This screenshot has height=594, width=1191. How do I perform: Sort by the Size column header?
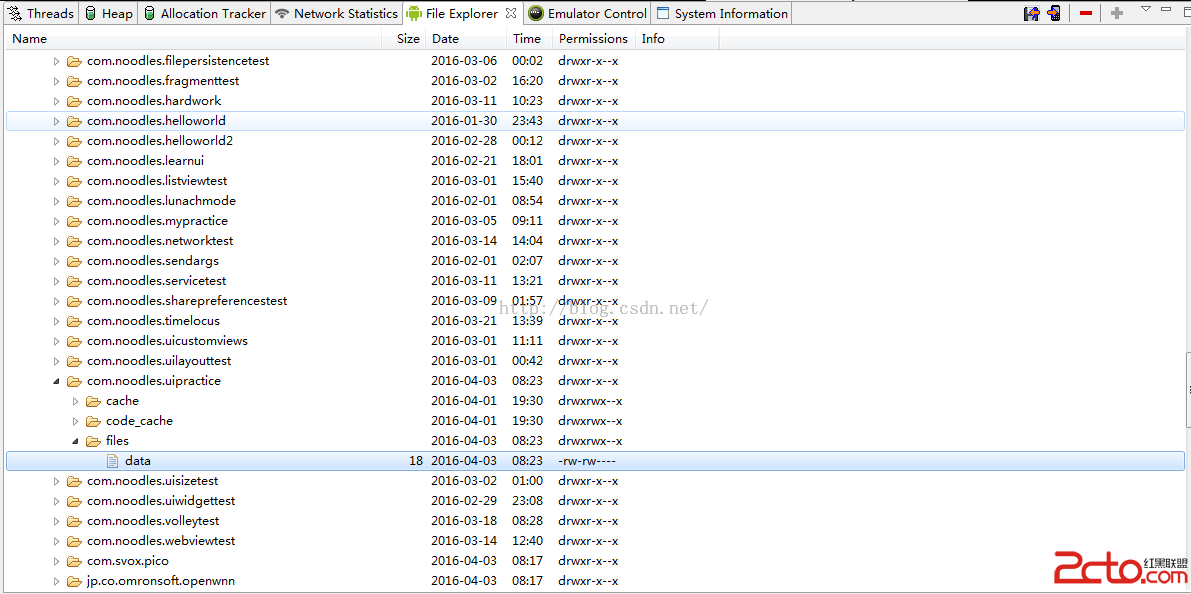click(404, 39)
